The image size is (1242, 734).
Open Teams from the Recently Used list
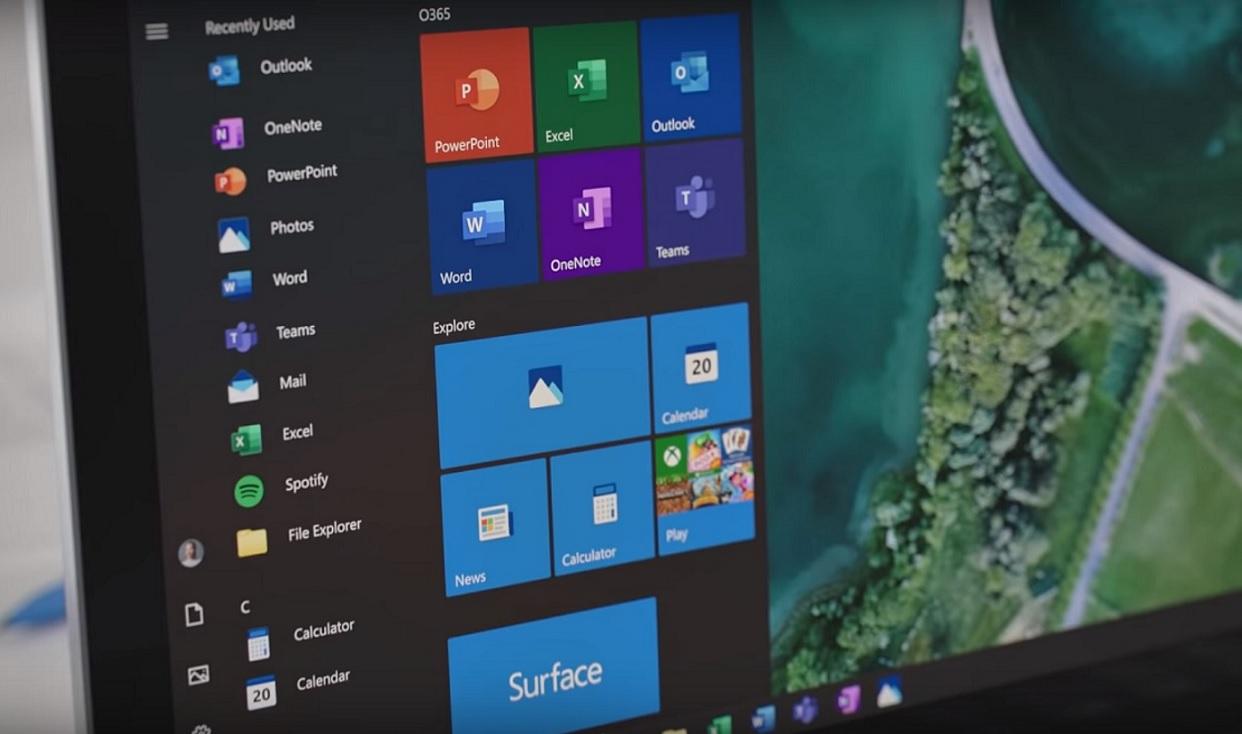pyautogui.click(x=270, y=334)
